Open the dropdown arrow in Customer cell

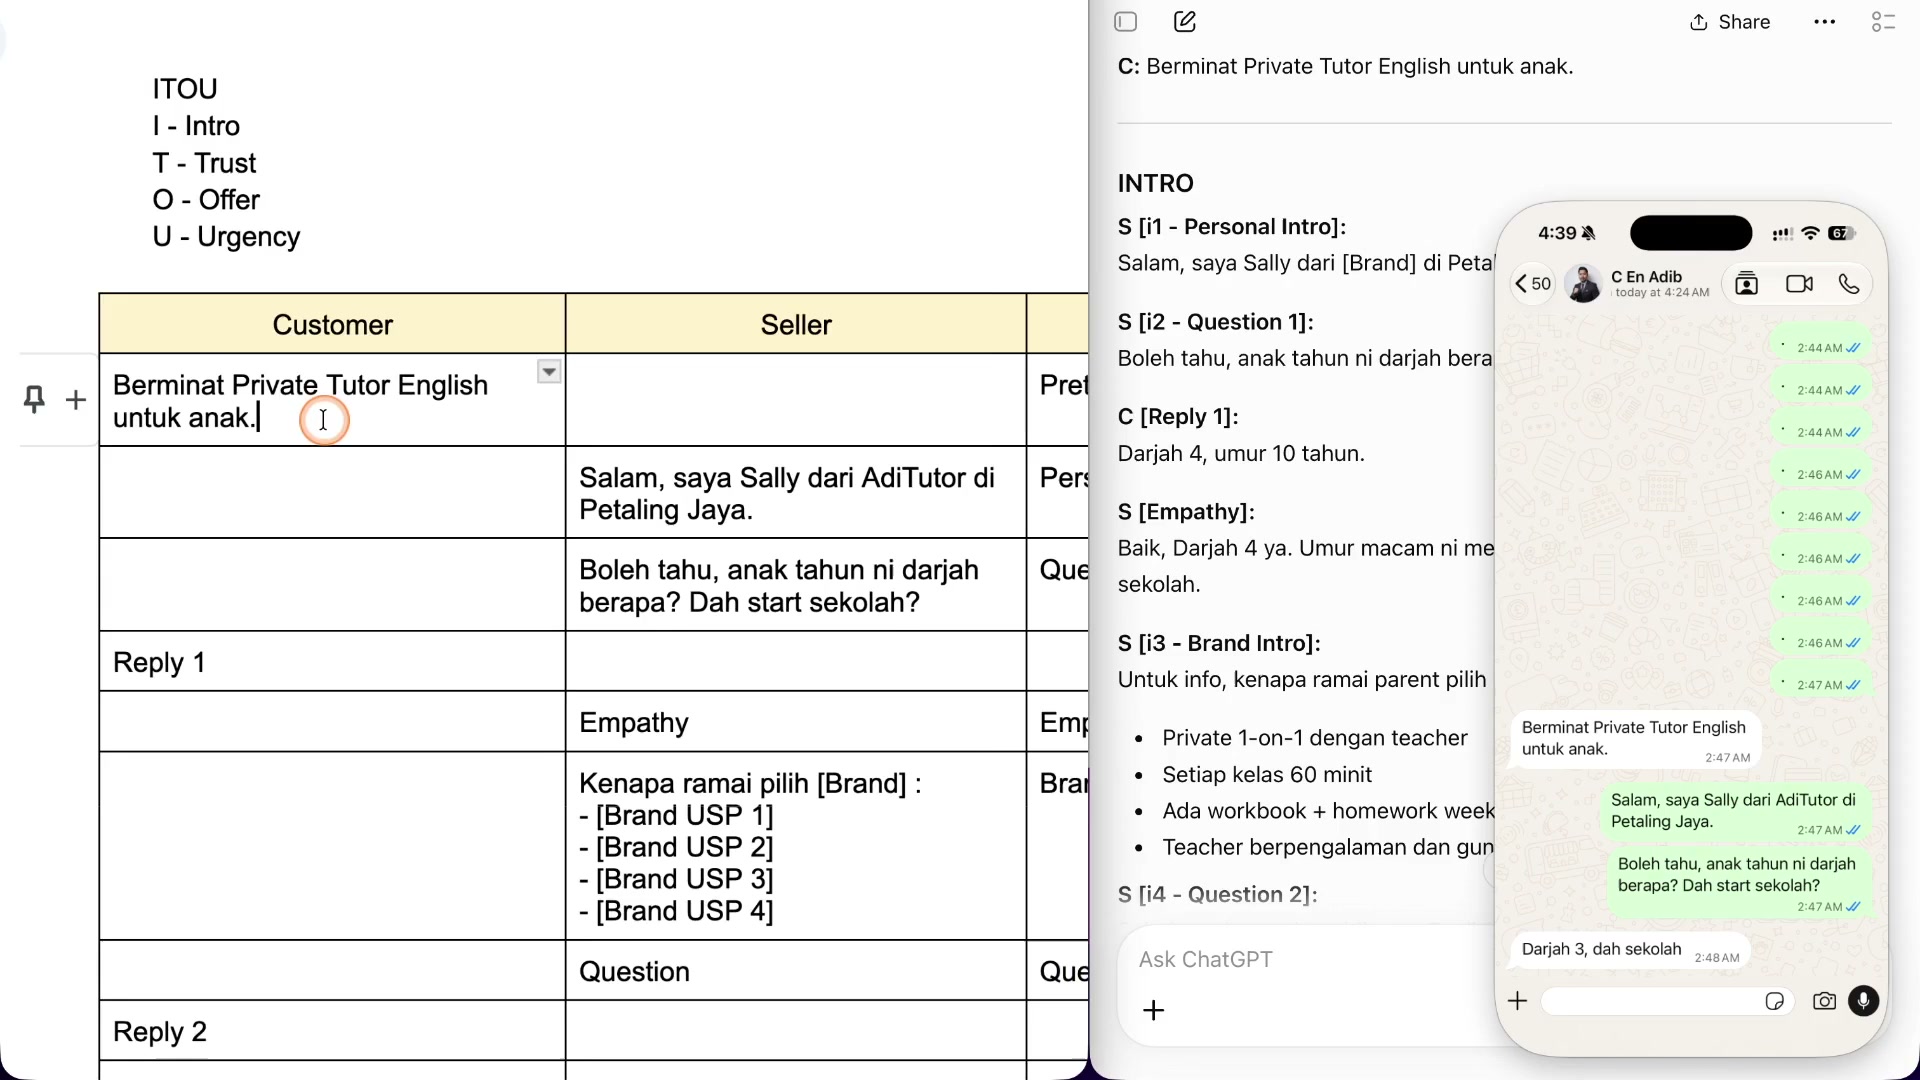tap(549, 372)
